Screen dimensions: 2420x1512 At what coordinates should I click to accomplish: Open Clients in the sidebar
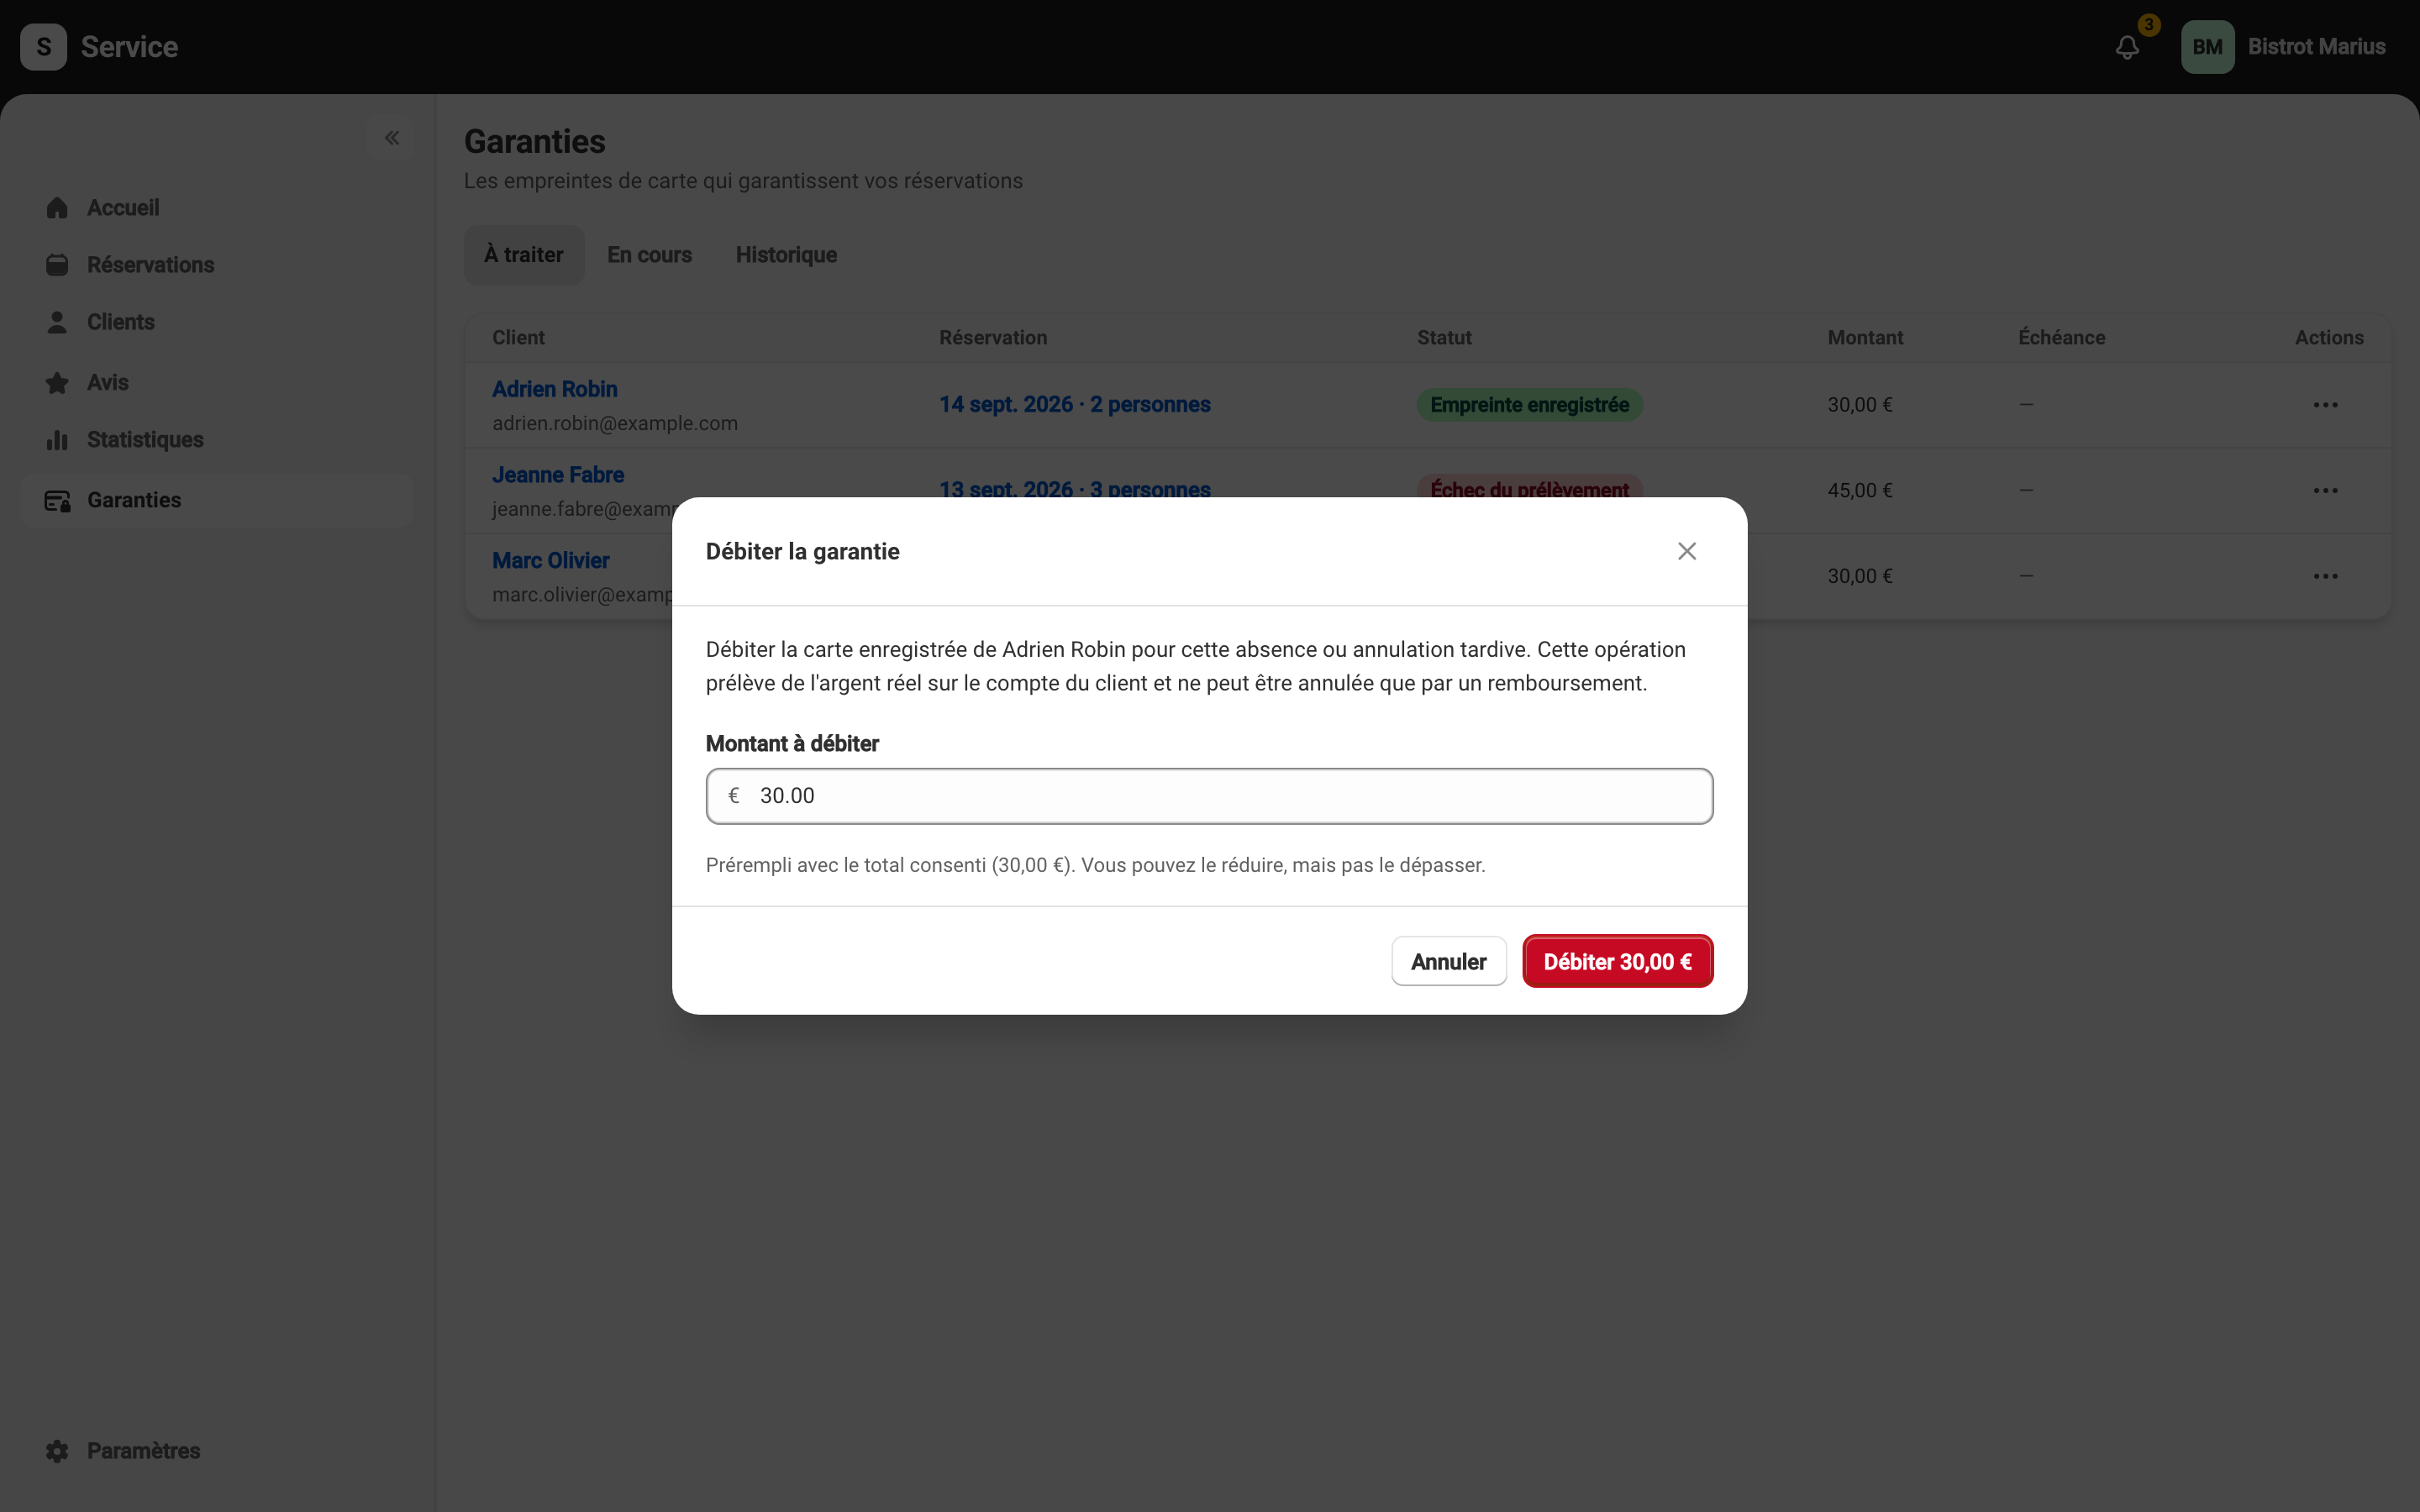[x=217, y=322]
